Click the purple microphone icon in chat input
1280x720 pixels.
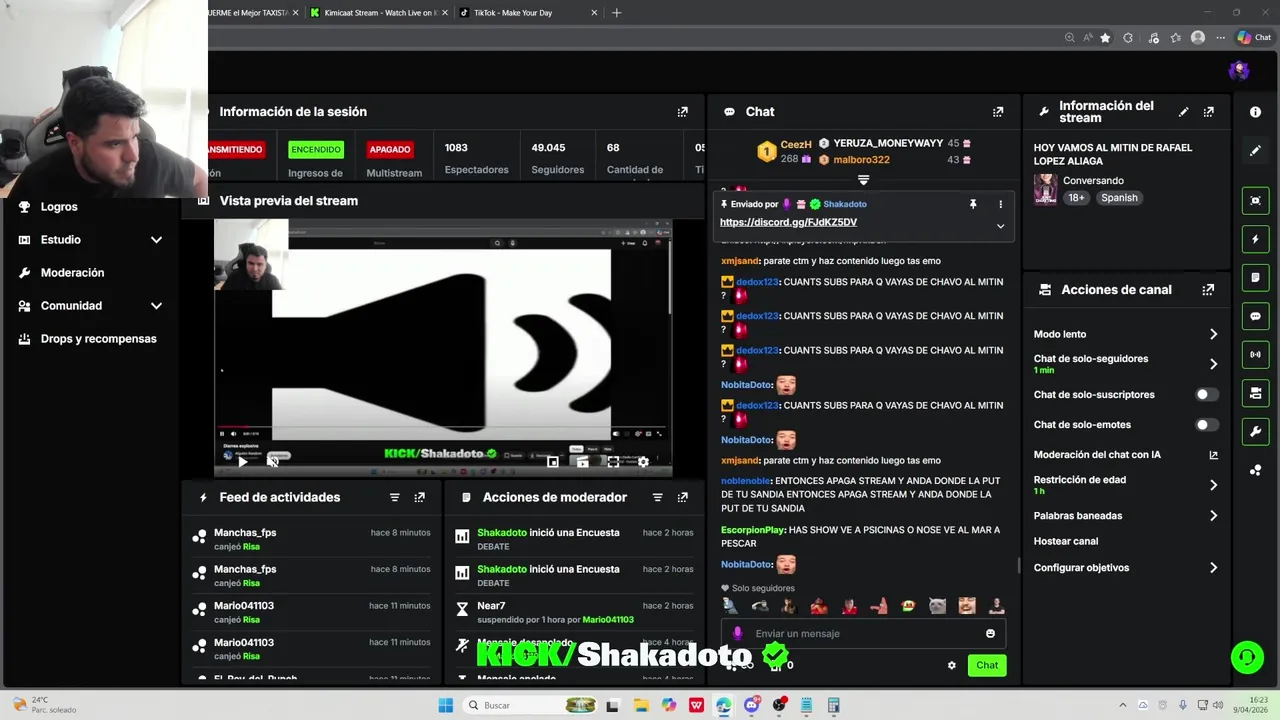coord(738,633)
